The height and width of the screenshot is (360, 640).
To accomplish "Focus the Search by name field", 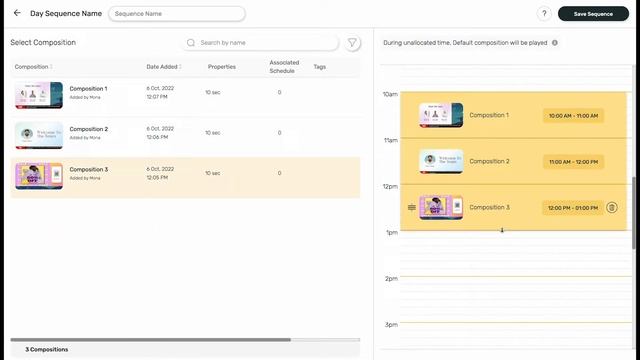I will tap(260, 43).
